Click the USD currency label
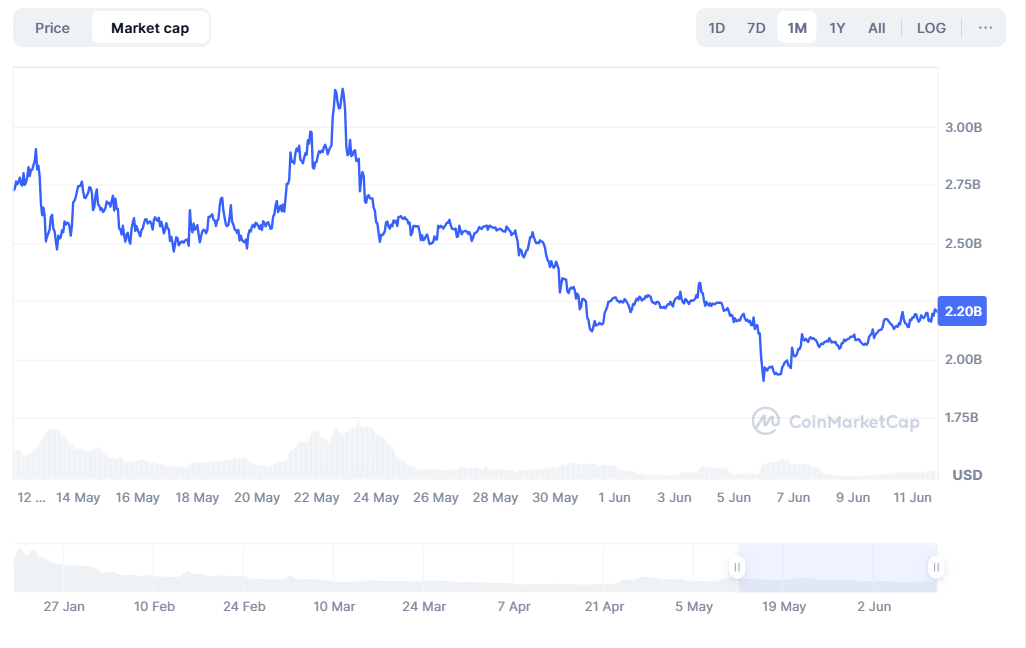Image resolution: width=1026 pixels, height=648 pixels. pos(967,475)
